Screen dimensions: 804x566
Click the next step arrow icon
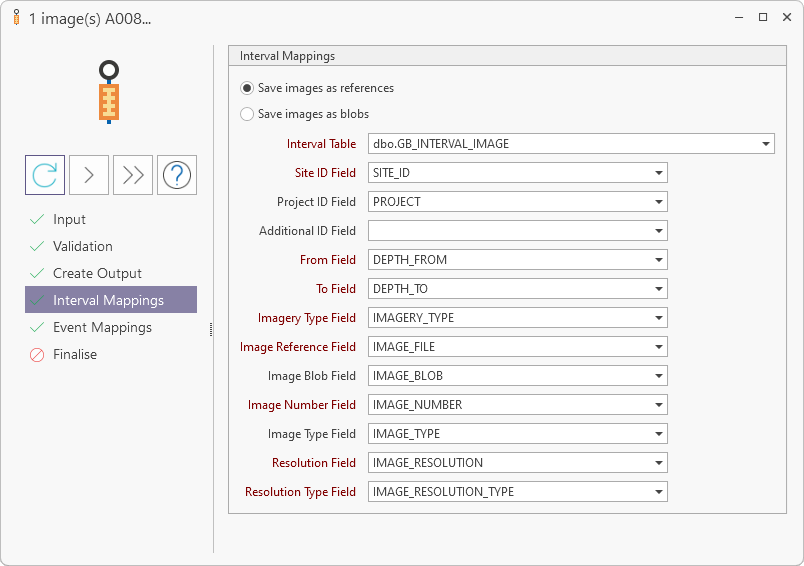click(x=89, y=175)
